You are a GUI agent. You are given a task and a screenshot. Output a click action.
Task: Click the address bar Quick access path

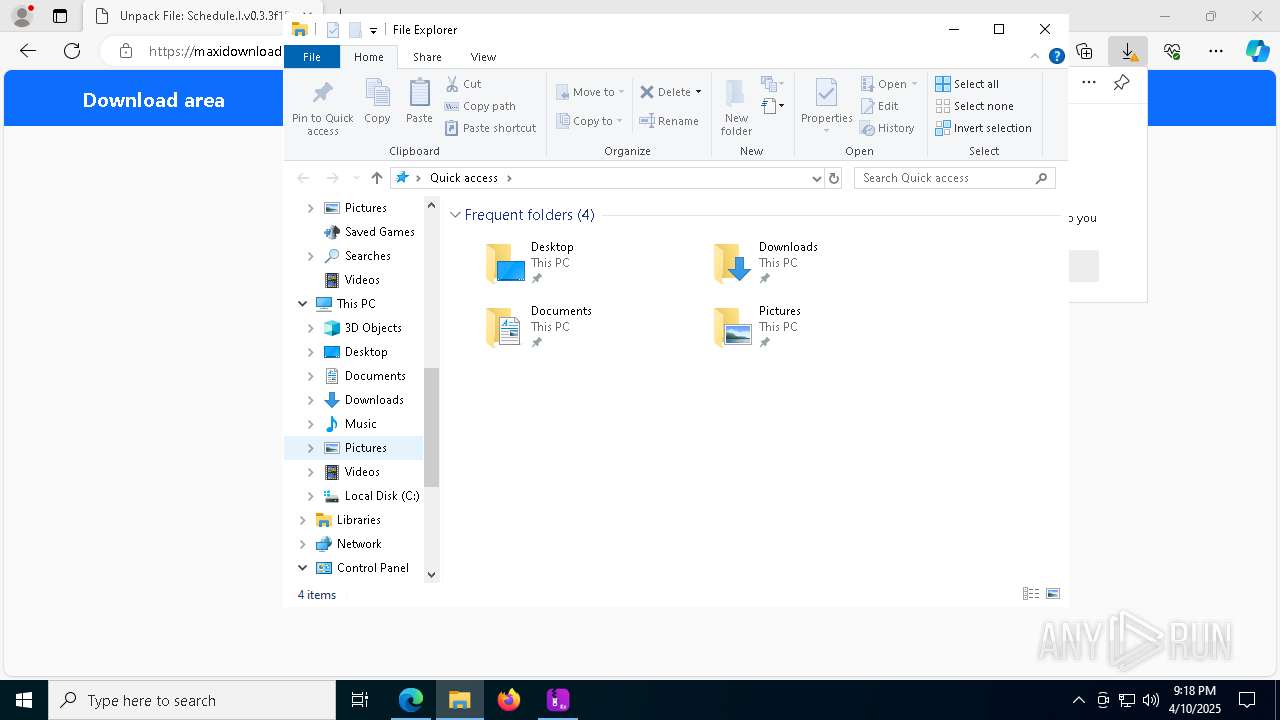tap(464, 178)
